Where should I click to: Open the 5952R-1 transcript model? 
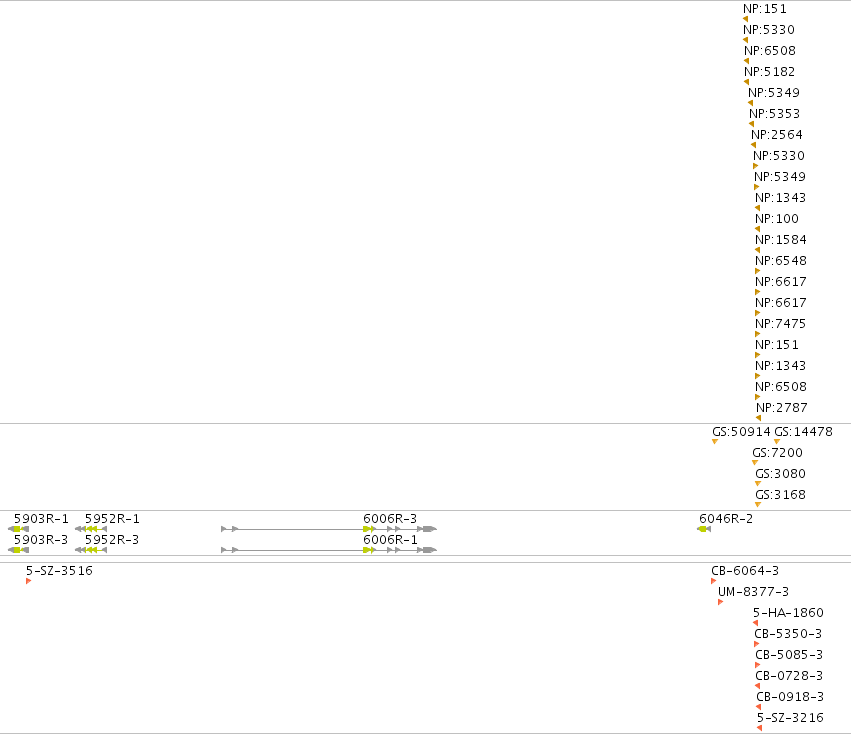[91, 529]
